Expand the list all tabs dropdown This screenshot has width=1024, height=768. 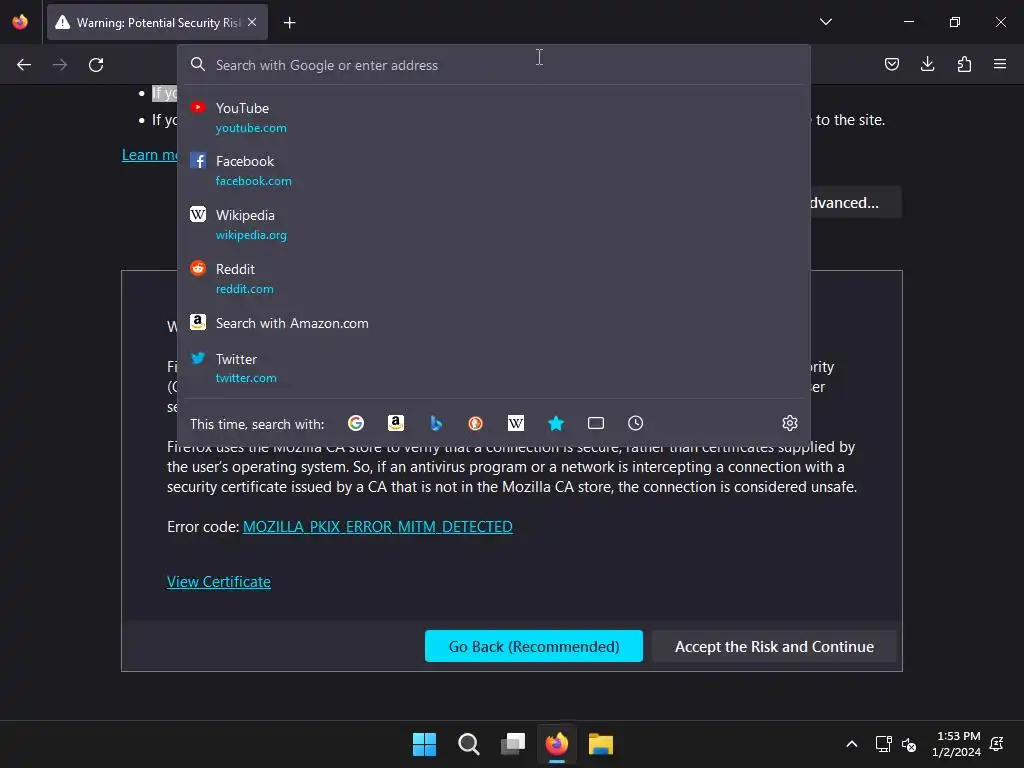[825, 22]
